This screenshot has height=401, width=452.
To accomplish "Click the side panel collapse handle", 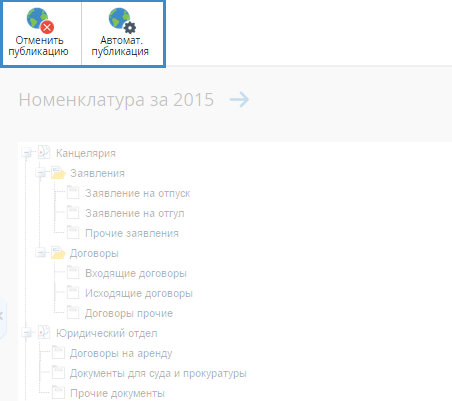I will (x=2, y=316).
